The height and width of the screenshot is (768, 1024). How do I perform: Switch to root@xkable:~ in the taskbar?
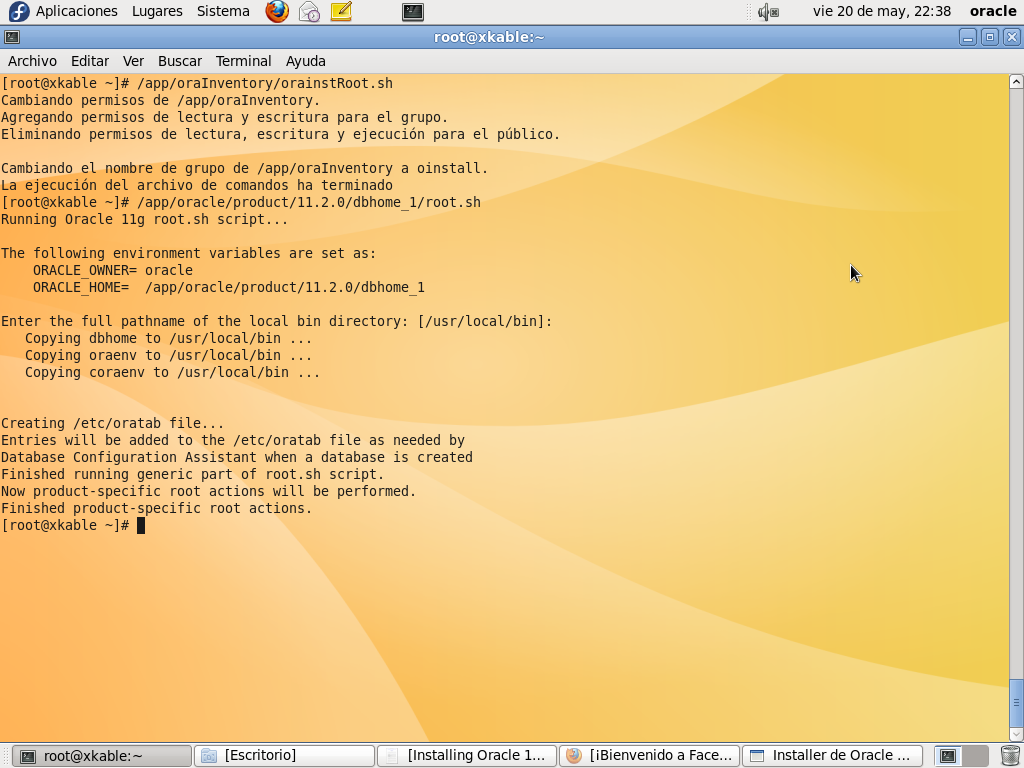tap(102, 756)
